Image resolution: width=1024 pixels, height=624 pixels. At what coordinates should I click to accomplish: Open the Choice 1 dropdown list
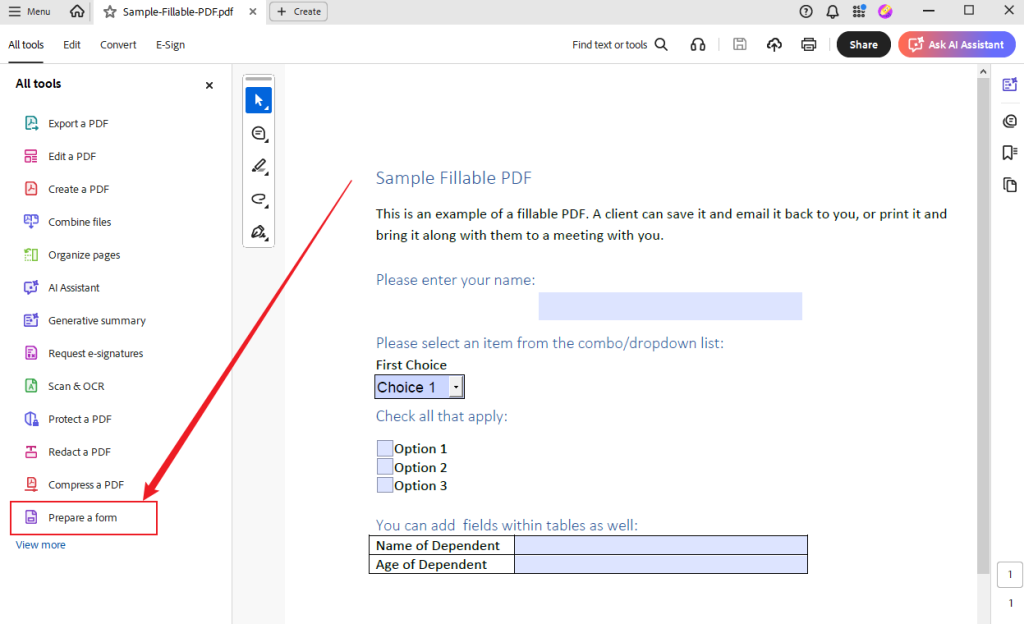[x=456, y=386]
